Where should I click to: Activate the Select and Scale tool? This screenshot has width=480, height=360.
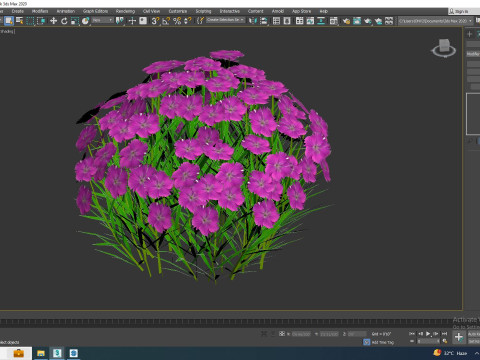[x=75, y=21]
